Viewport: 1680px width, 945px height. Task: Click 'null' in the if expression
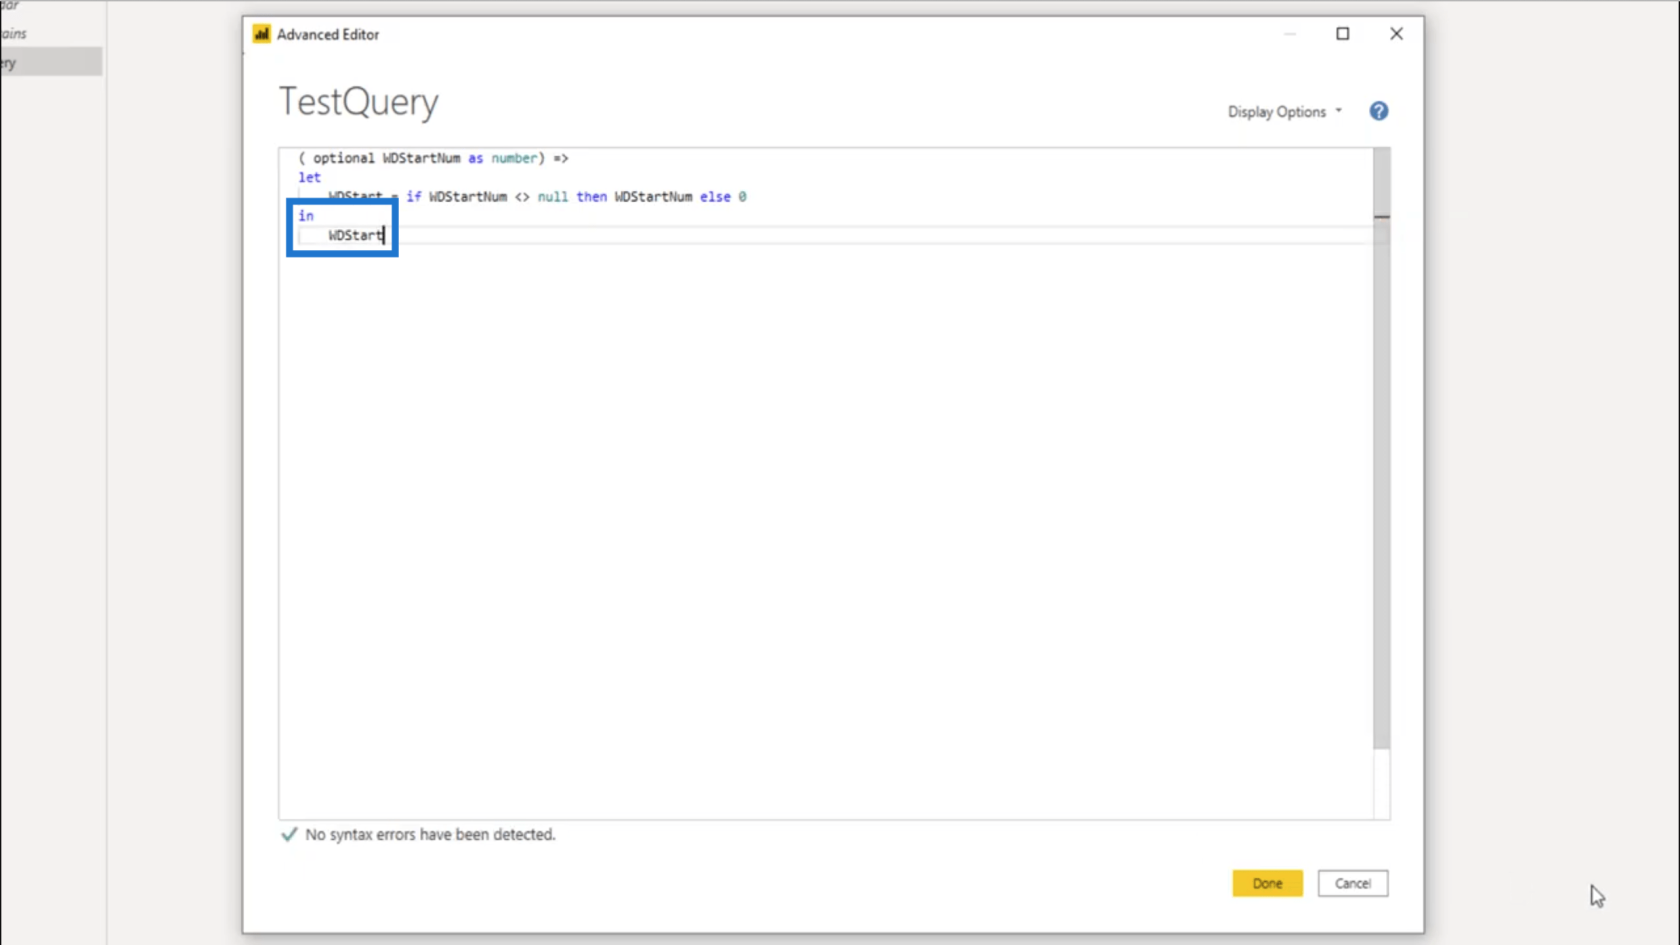click(553, 197)
